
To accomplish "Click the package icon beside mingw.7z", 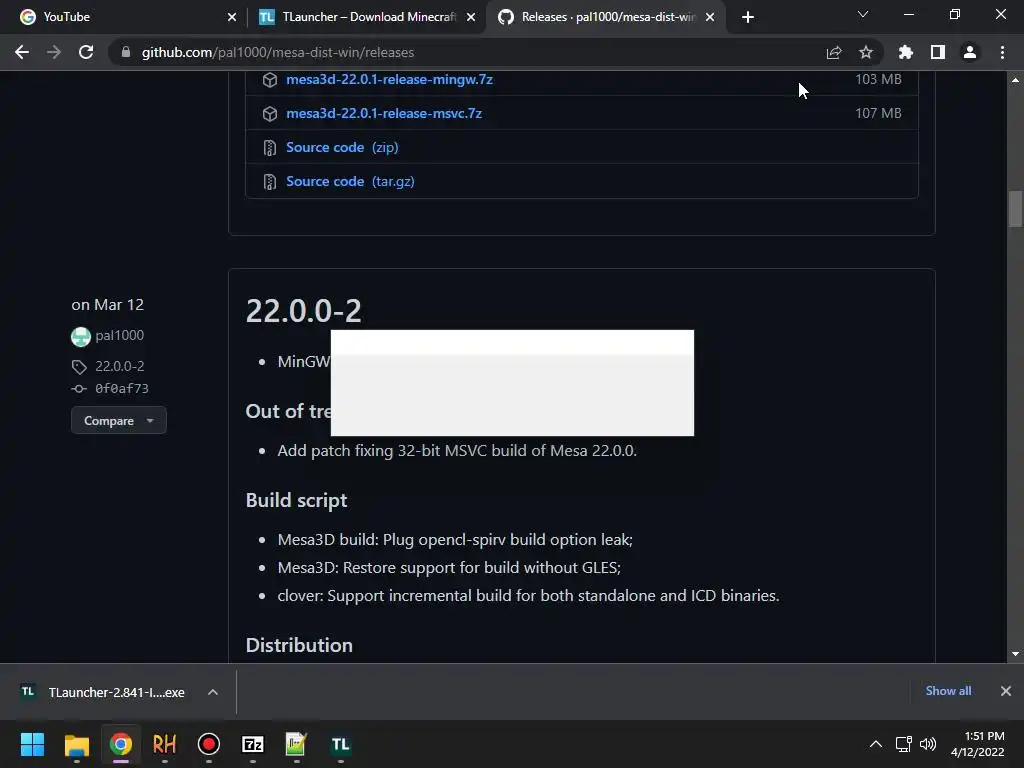I will point(270,80).
